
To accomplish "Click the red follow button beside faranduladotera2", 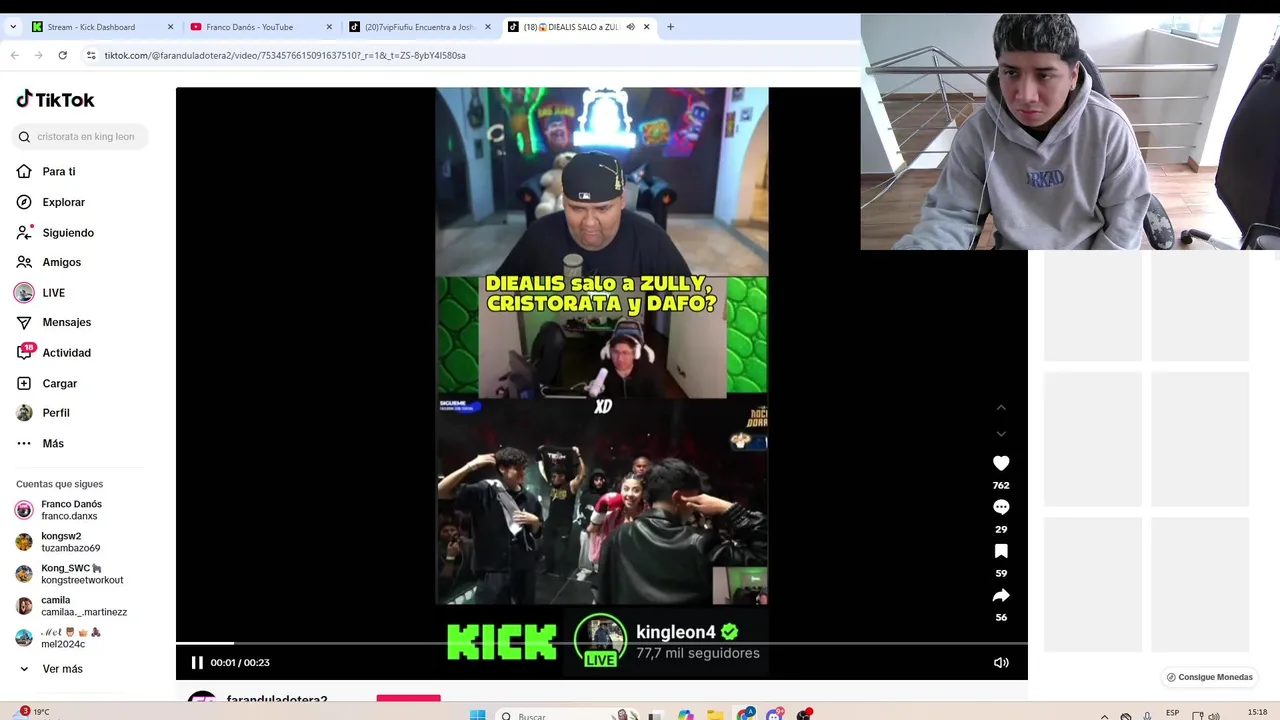I will 408,699.
